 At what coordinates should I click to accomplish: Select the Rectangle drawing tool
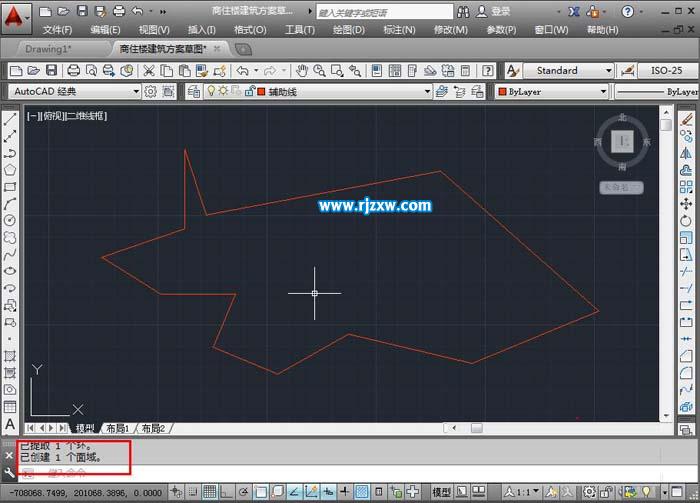10,187
